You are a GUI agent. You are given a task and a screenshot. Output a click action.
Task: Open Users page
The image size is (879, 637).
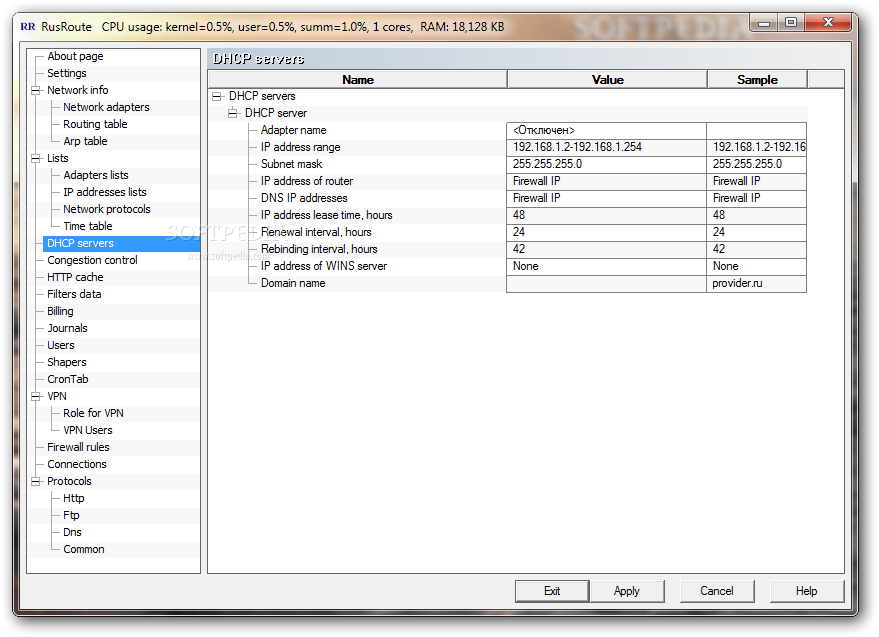coord(61,345)
